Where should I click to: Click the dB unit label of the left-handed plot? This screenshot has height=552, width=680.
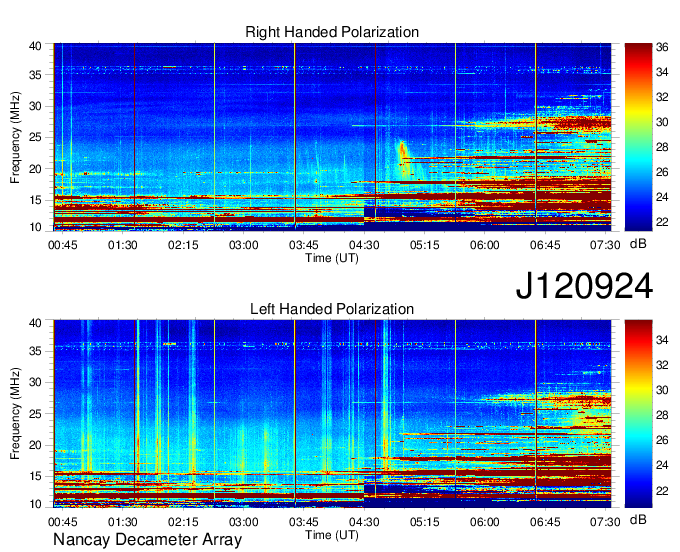(x=638, y=519)
